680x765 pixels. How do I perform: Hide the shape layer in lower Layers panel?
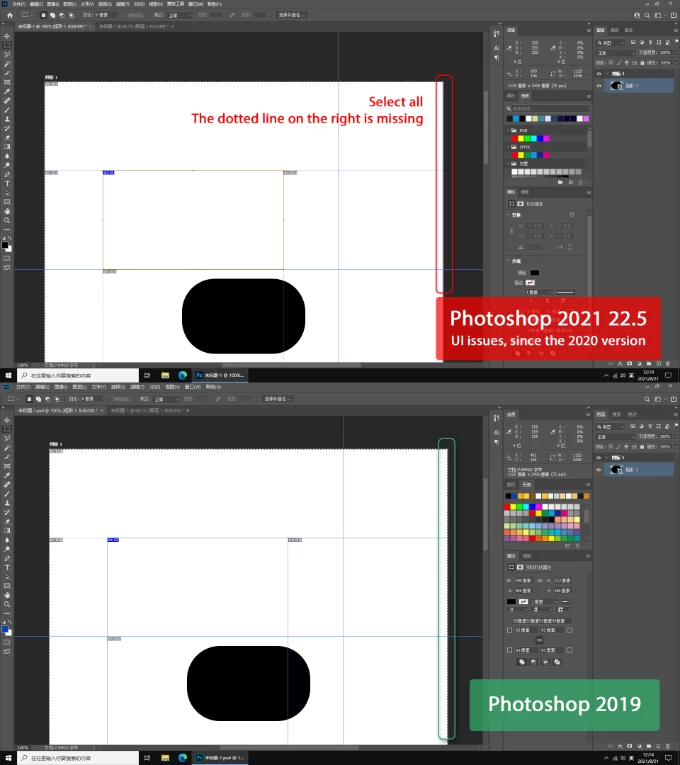[599, 469]
